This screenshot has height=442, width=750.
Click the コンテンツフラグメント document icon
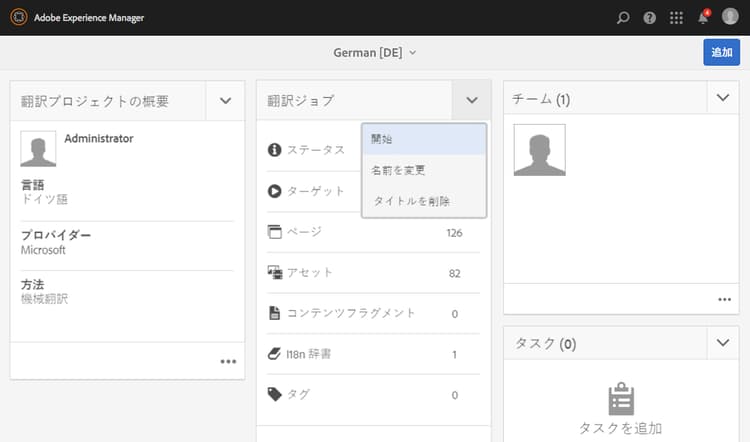click(275, 313)
